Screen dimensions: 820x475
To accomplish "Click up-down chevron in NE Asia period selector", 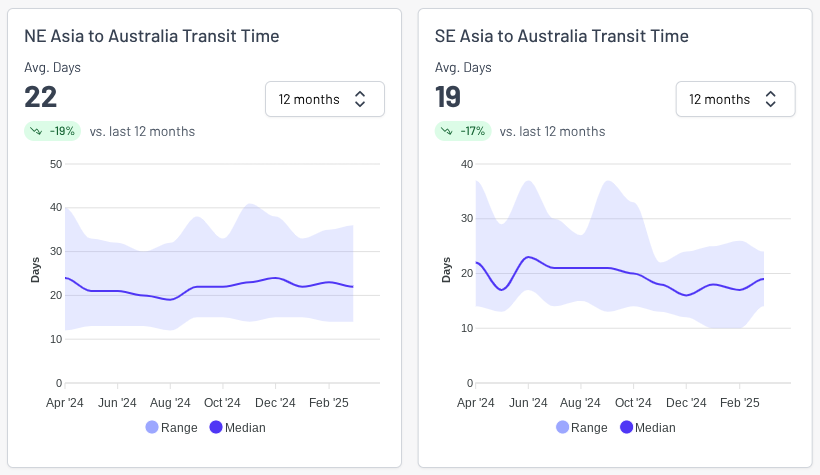I will click(360, 99).
